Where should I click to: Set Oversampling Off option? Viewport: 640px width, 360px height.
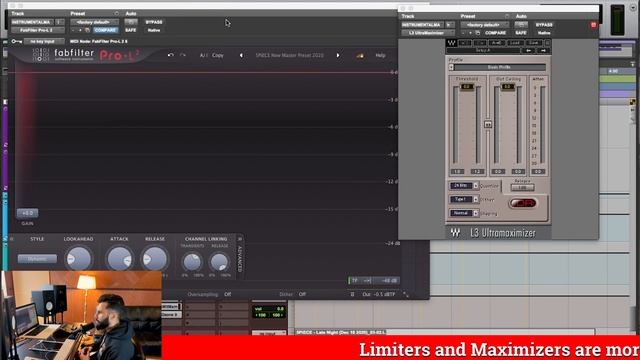pyautogui.click(x=227, y=294)
